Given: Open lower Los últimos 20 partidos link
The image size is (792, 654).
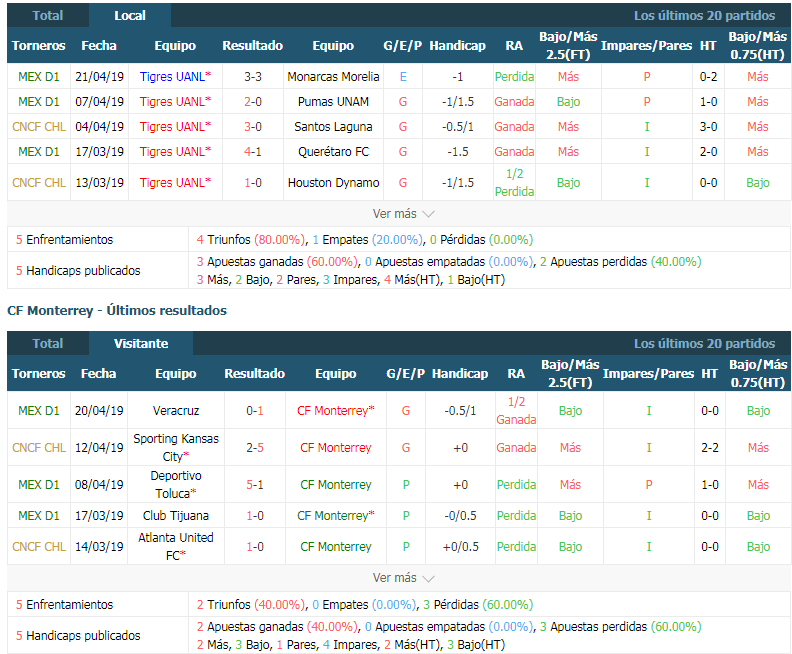Looking at the screenshot, I should click(x=704, y=343).
